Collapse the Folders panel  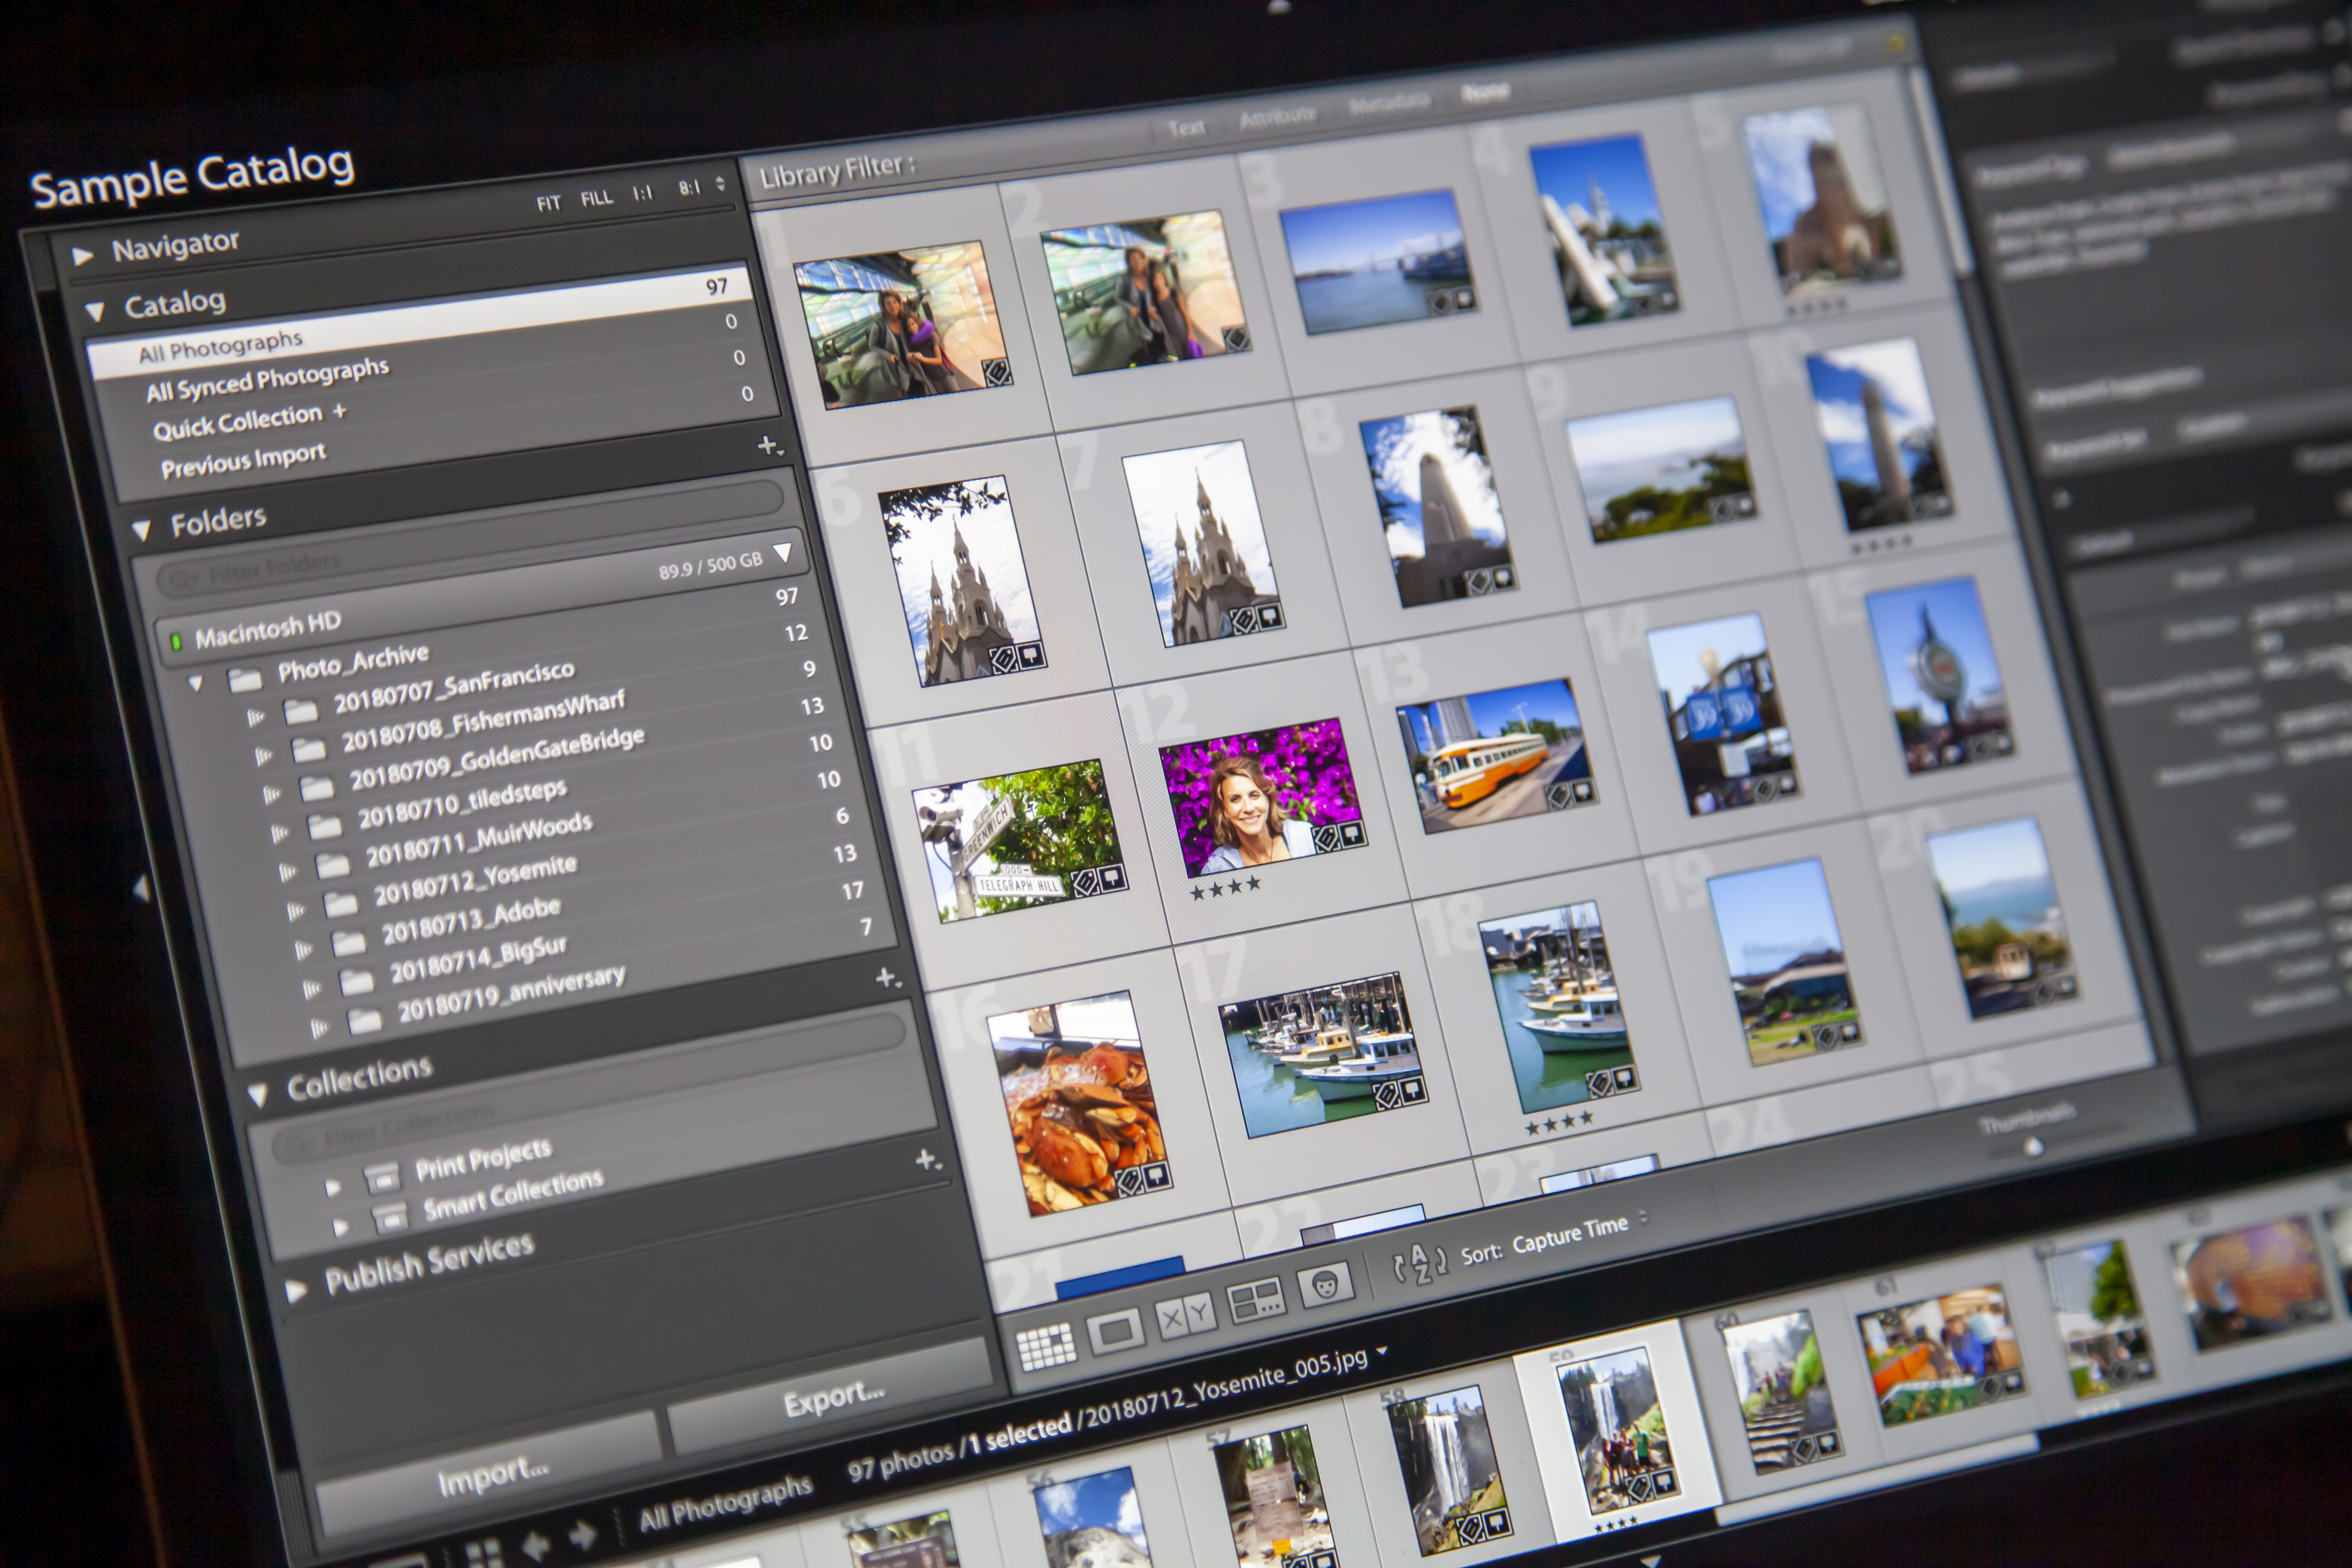pyautogui.click(x=142, y=530)
